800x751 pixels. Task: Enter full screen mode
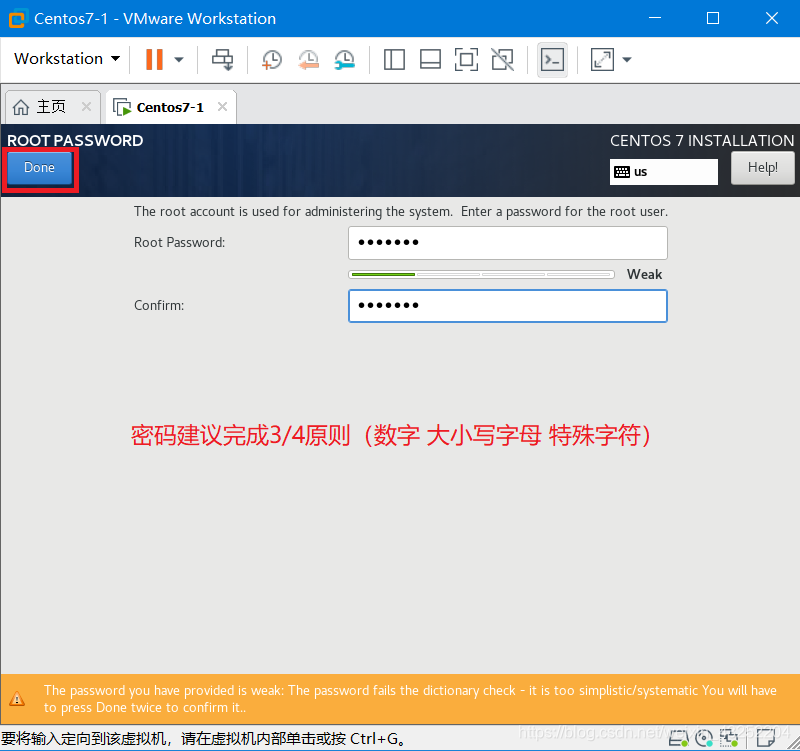pyautogui.click(x=466, y=60)
